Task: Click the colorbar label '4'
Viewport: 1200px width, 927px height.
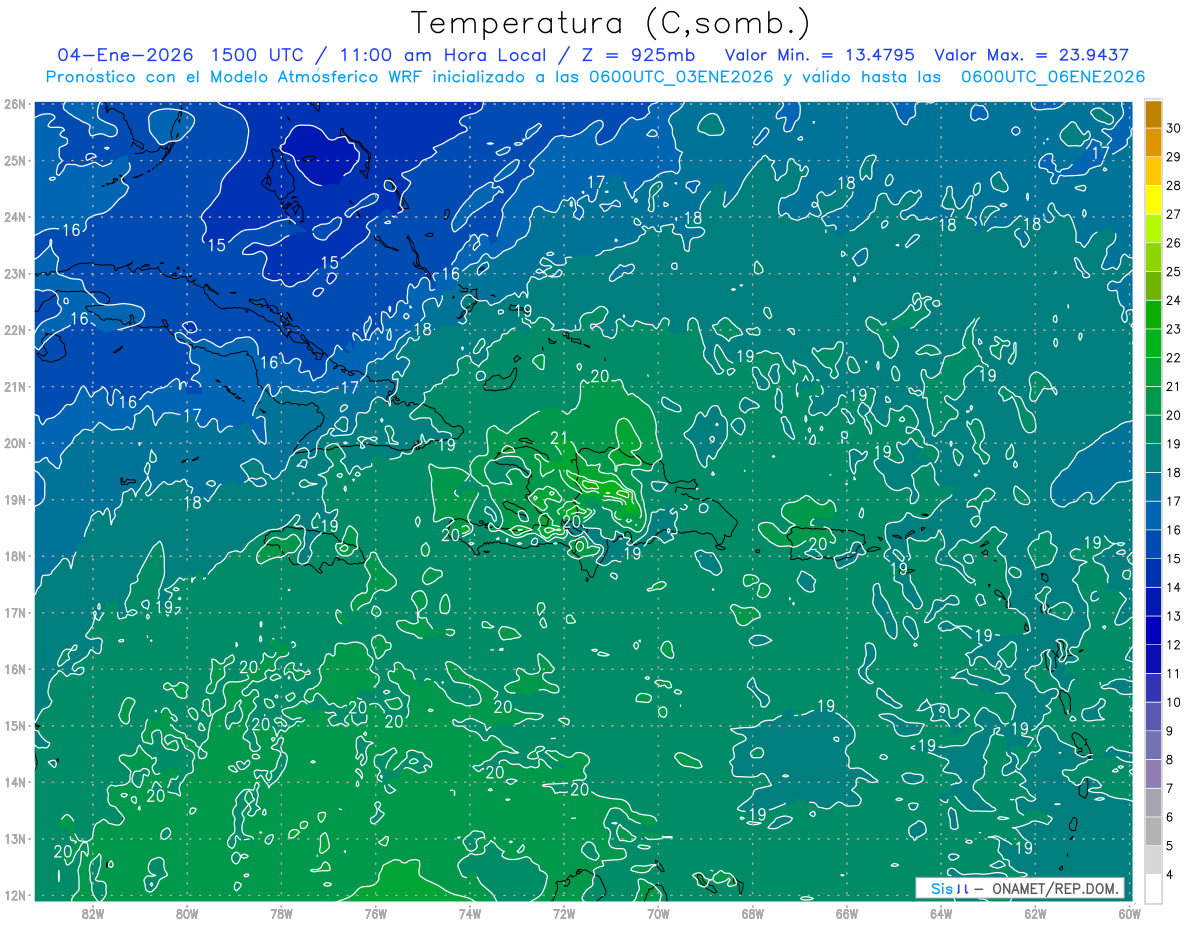Action: 1170,875
